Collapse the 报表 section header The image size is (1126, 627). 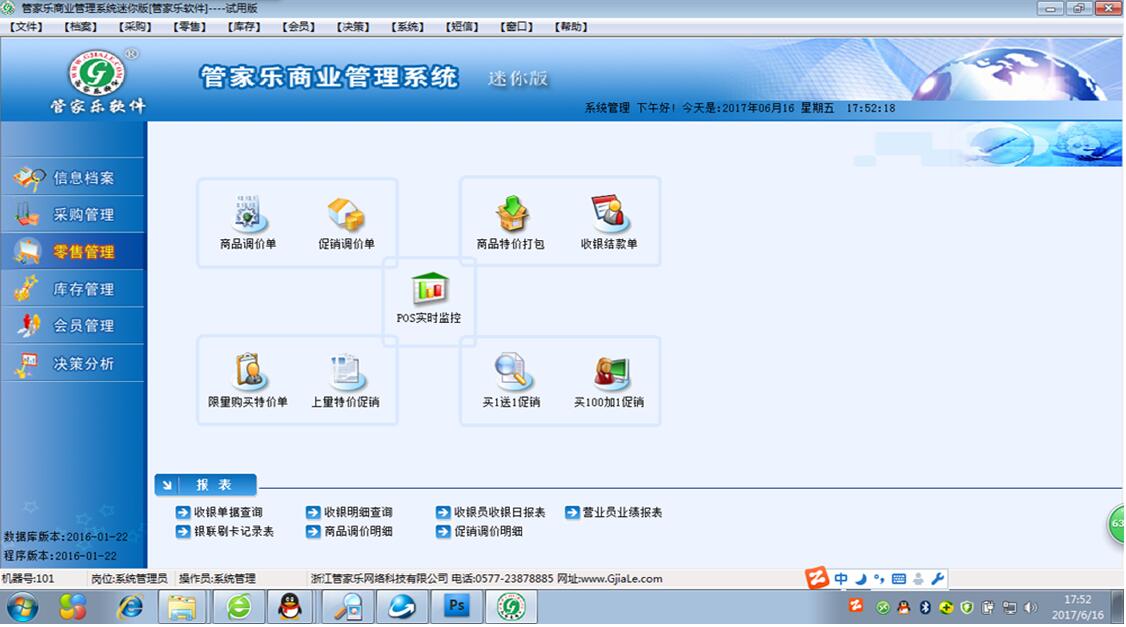(205, 485)
